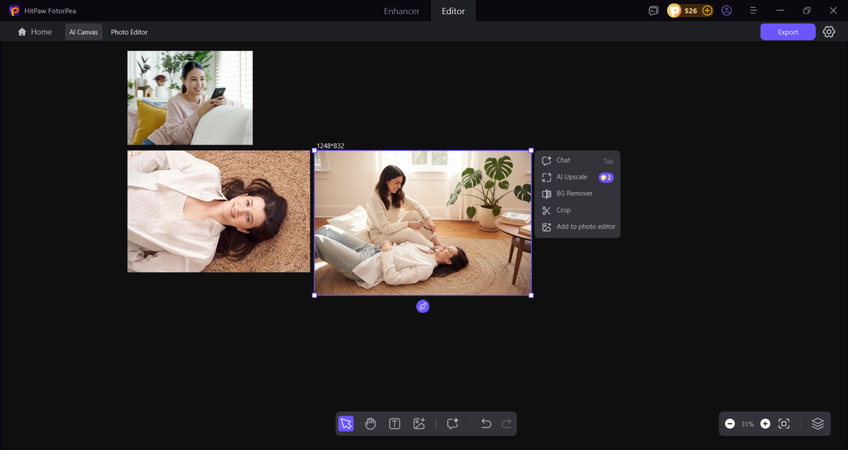Choose AI Upscale in the context menu
848x450 pixels.
572,177
